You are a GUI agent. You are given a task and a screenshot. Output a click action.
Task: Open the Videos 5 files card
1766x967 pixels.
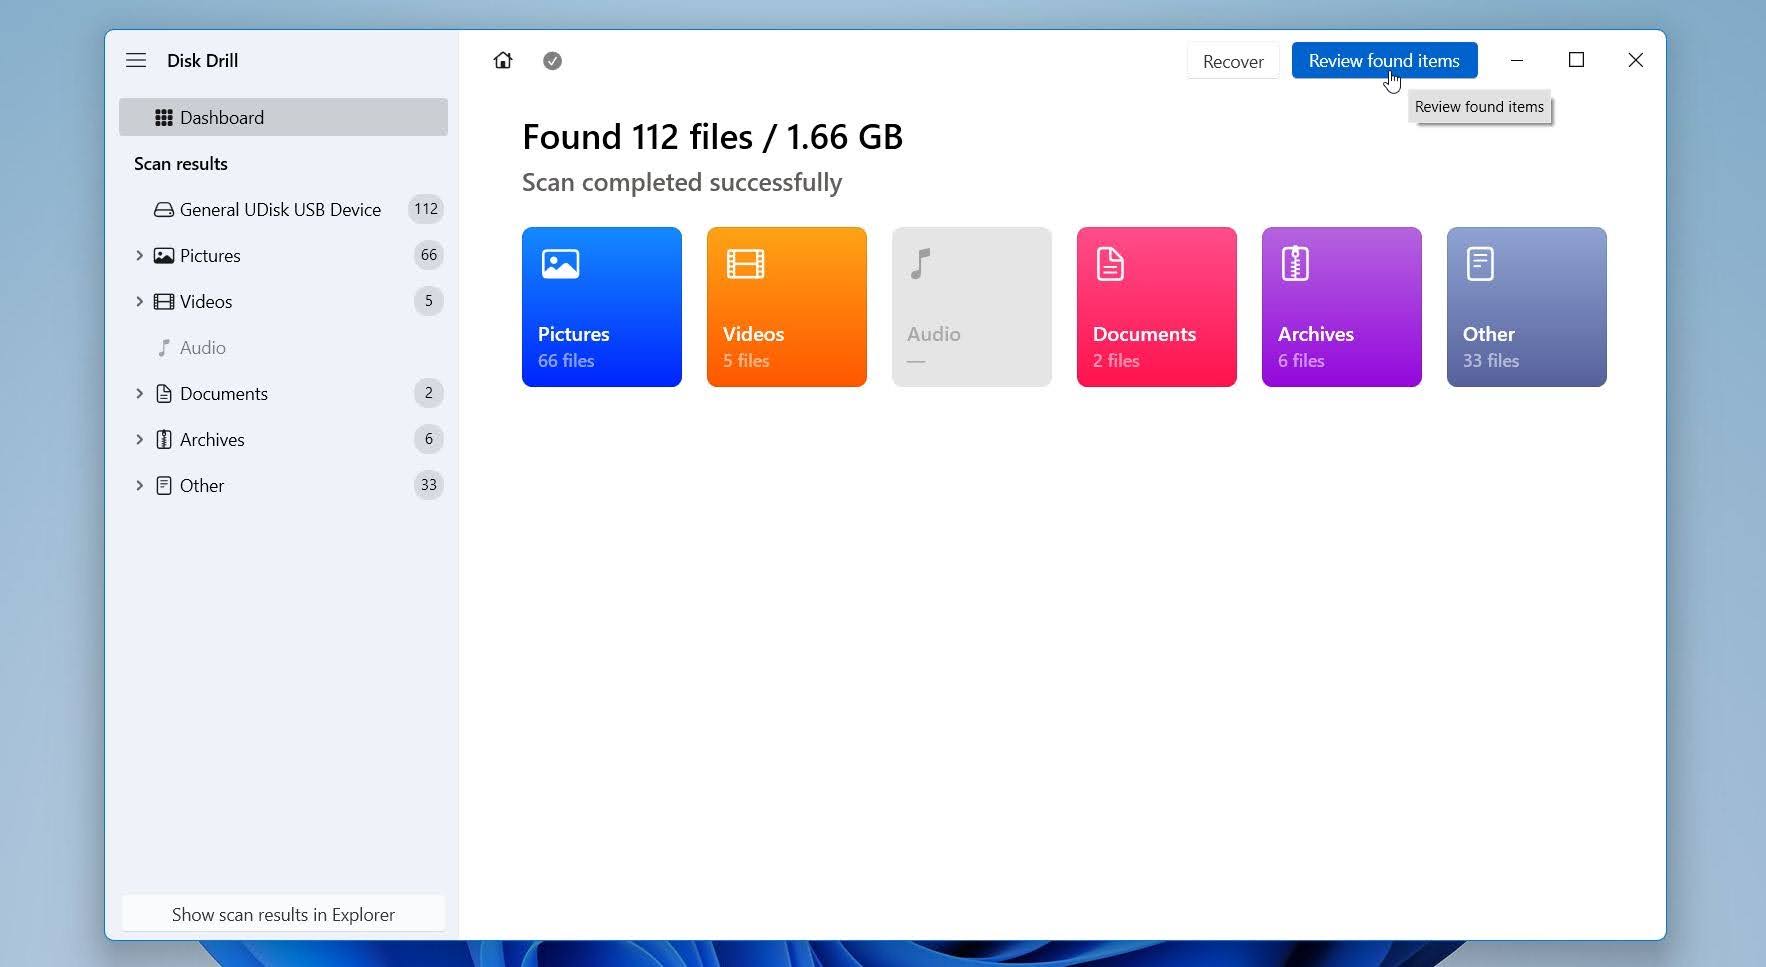787,307
